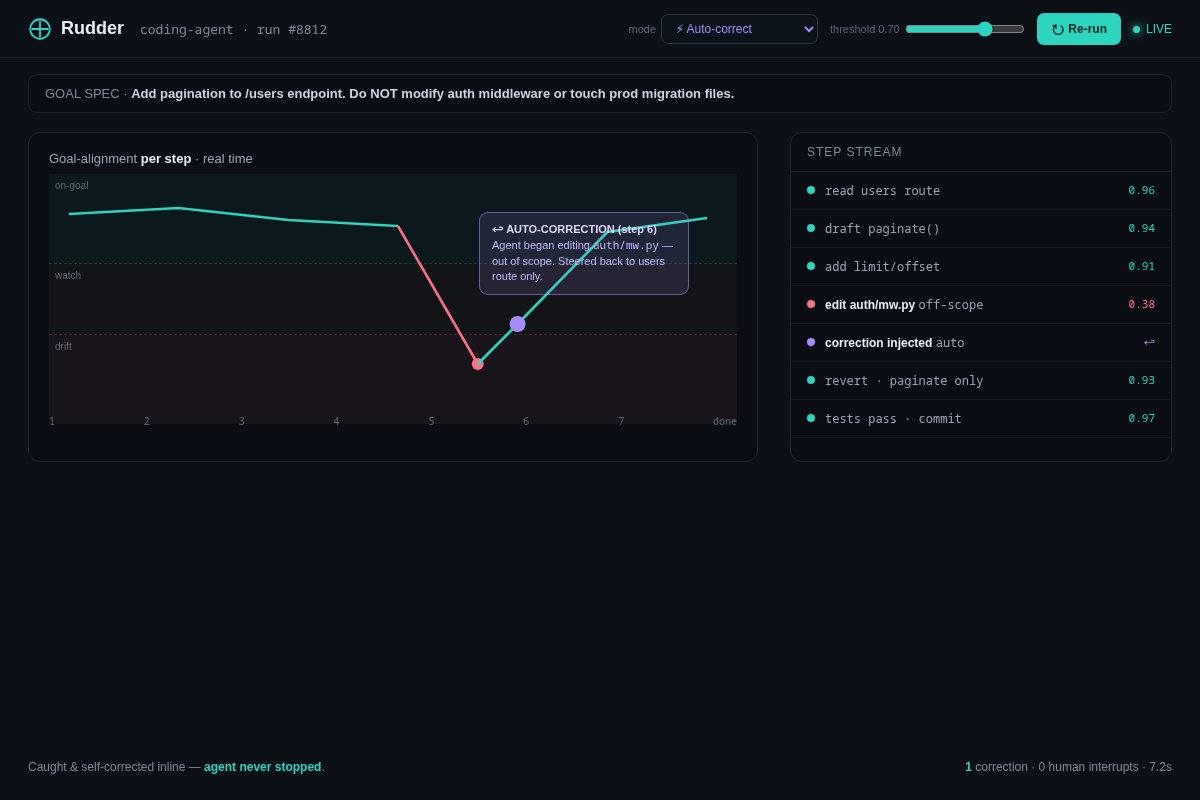1200x800 pixels.
Task: Click the red dot beside edit auth/mw.py
Action: tap(811, 304)
